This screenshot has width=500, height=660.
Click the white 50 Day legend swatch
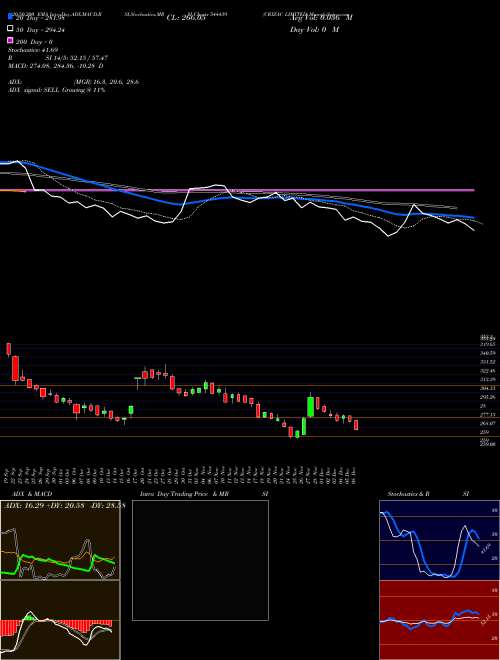(11, 29)
